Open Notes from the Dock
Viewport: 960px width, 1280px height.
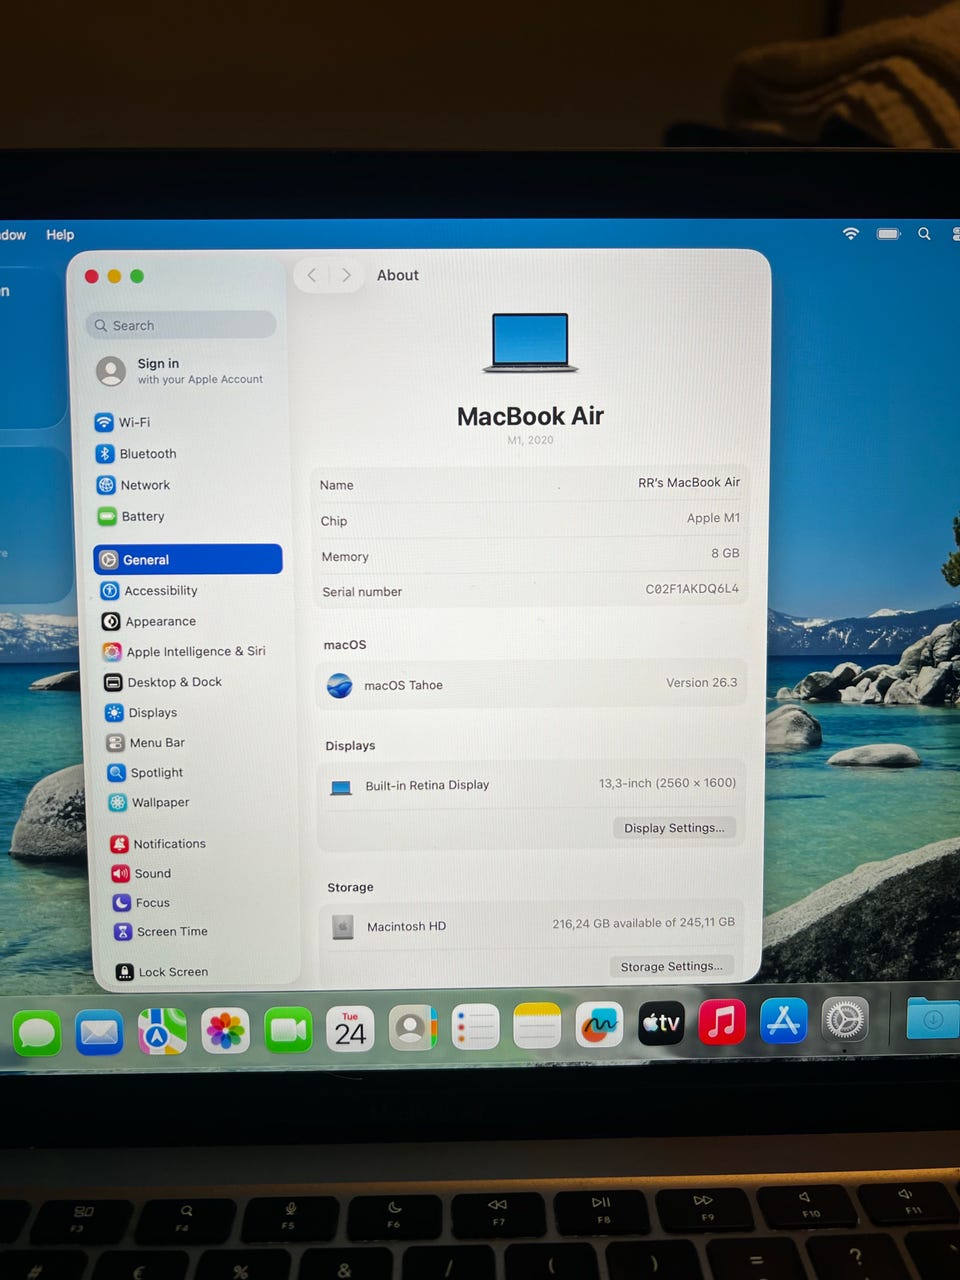(537, 1026)
